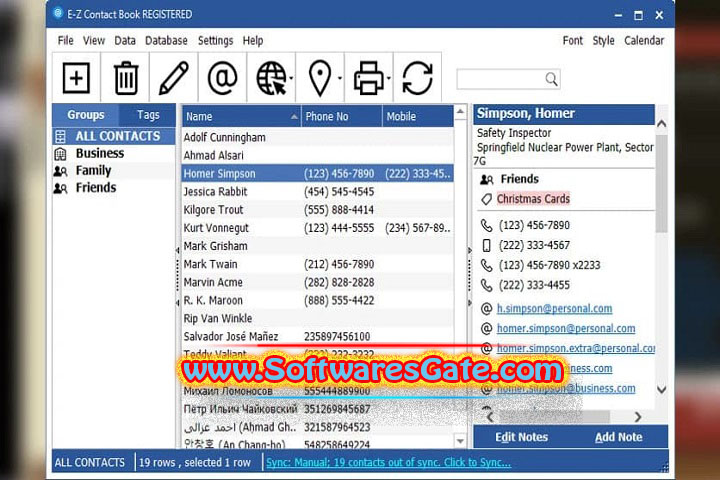Open the Database menu

[166, 41]
